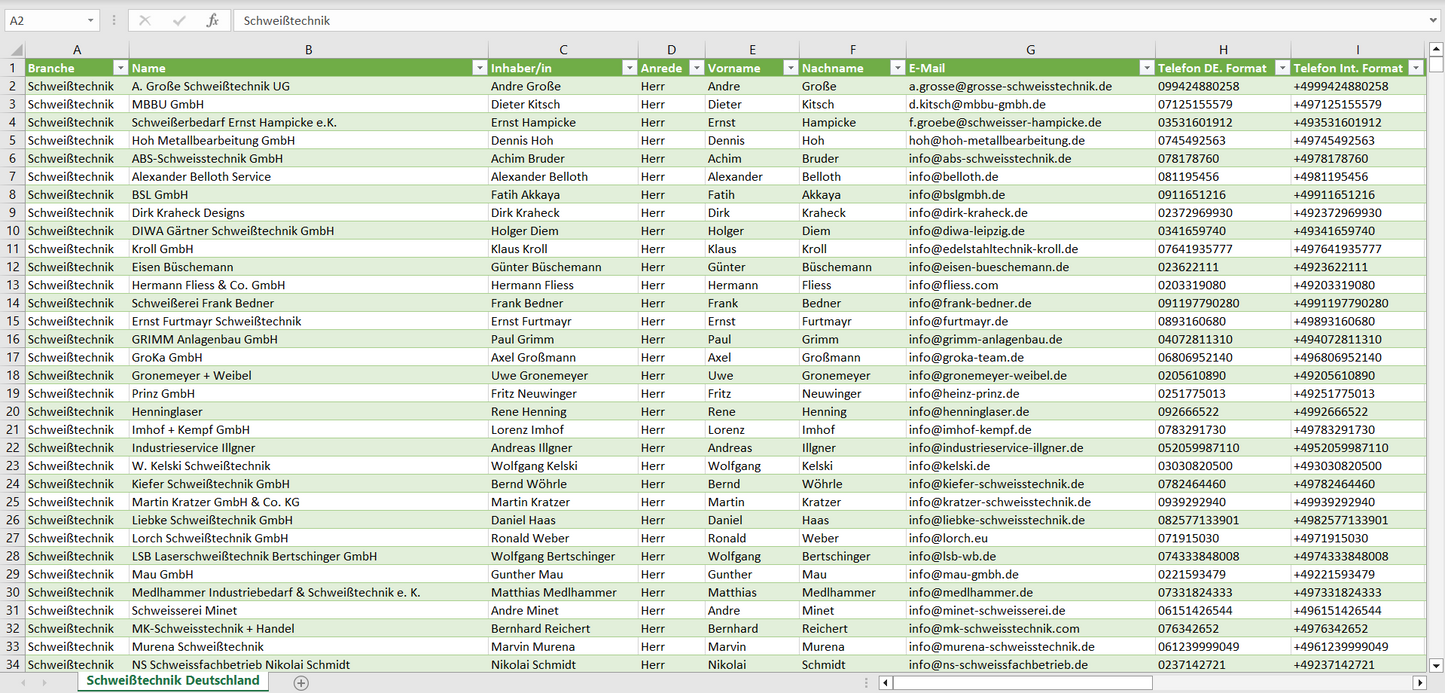Click the Enter checkmark in formula bar

pyautogui.click(x=179, y=20)
